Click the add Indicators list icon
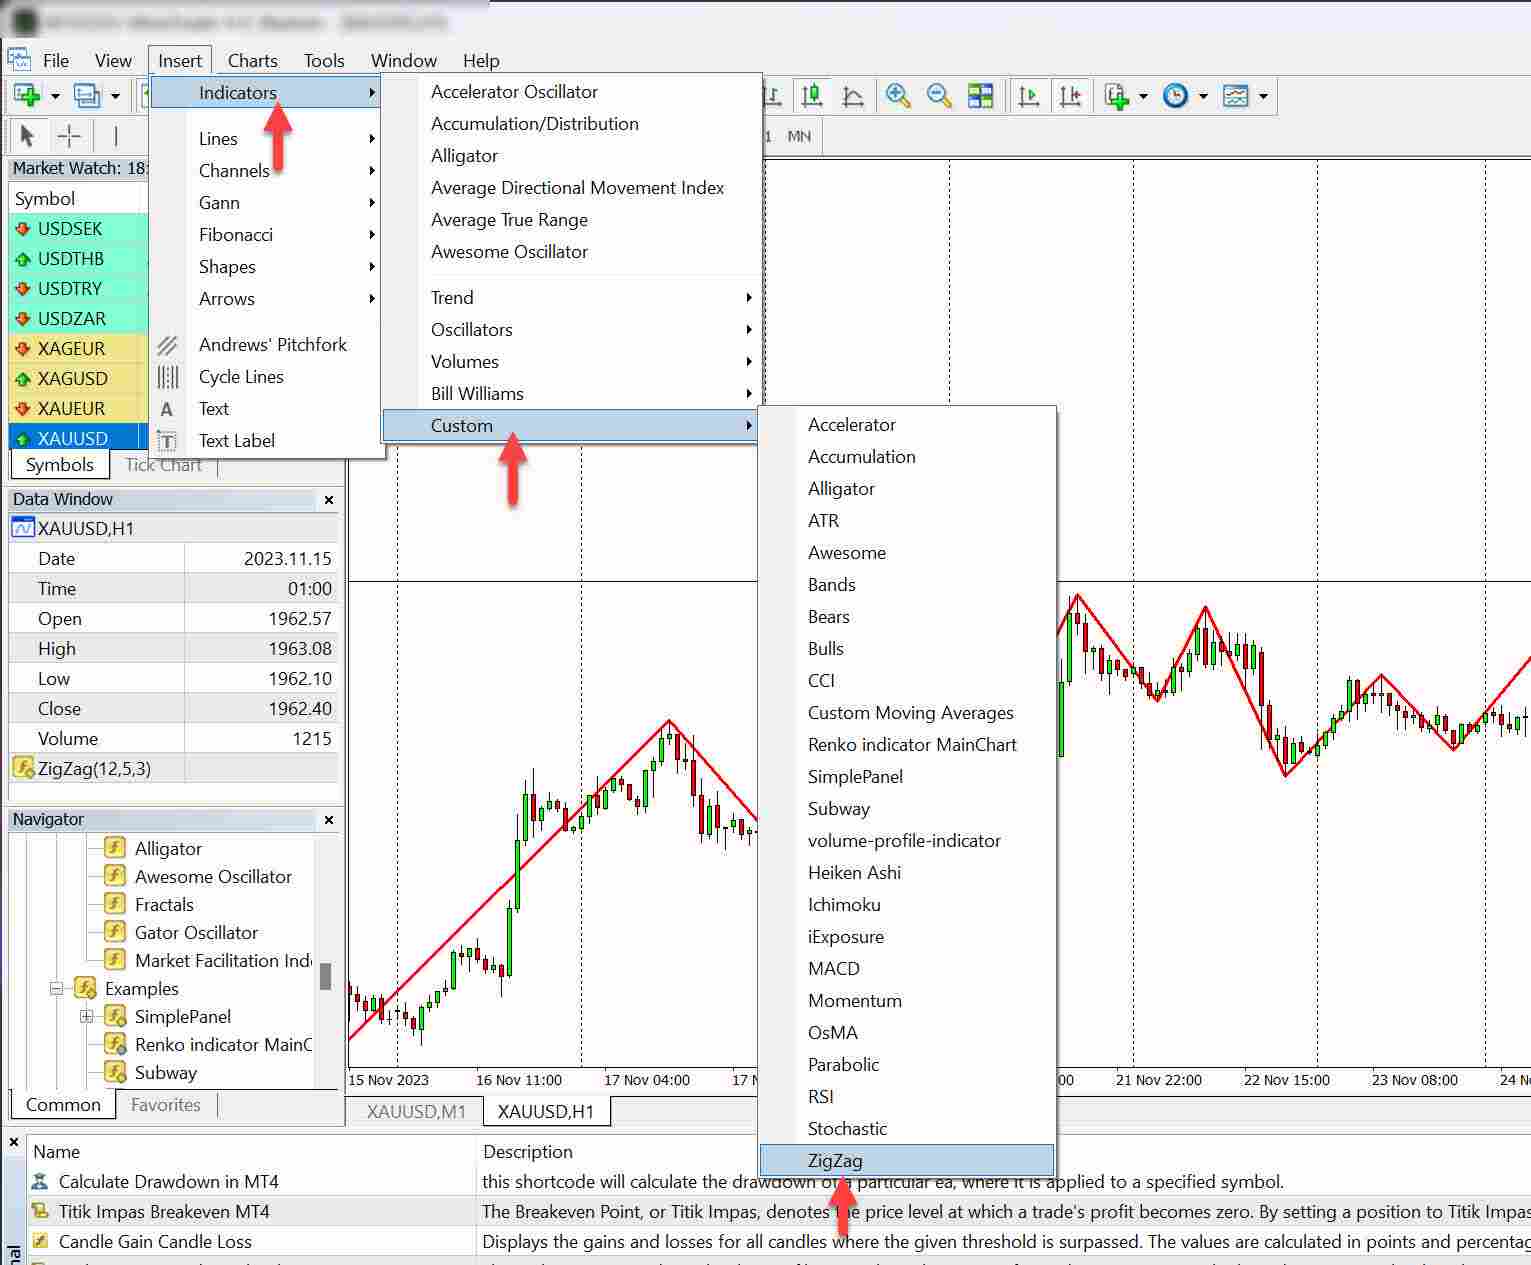 [x=1117, y=96]
